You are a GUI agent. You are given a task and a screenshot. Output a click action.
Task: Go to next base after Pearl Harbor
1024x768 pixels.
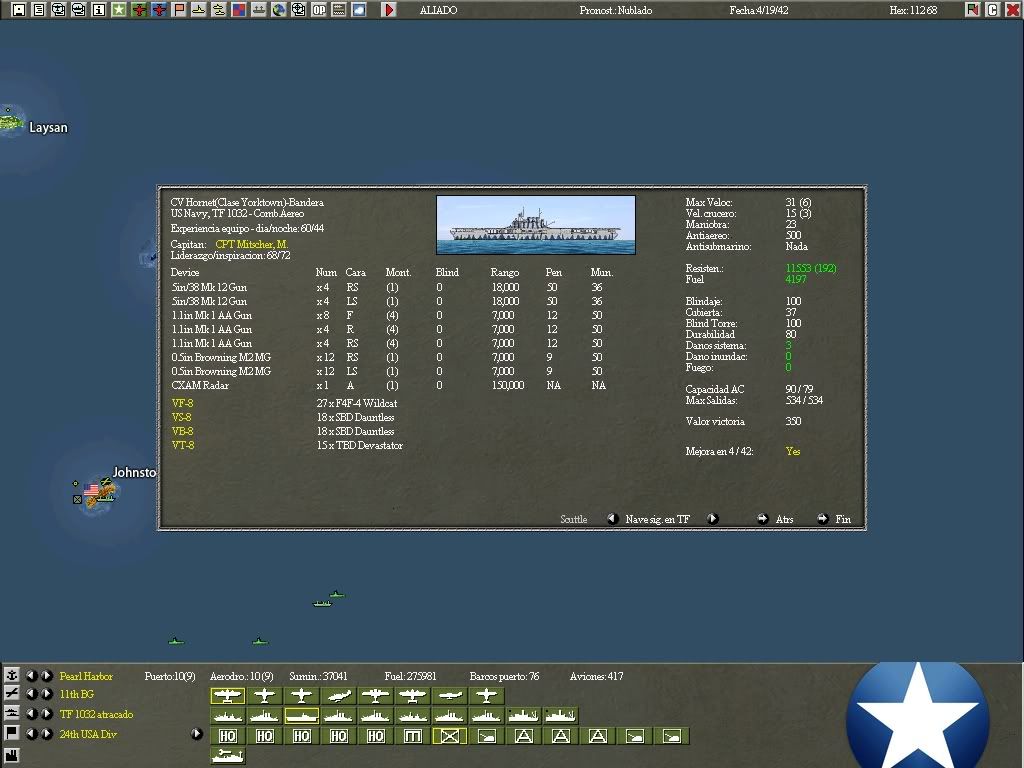[46, 675]
